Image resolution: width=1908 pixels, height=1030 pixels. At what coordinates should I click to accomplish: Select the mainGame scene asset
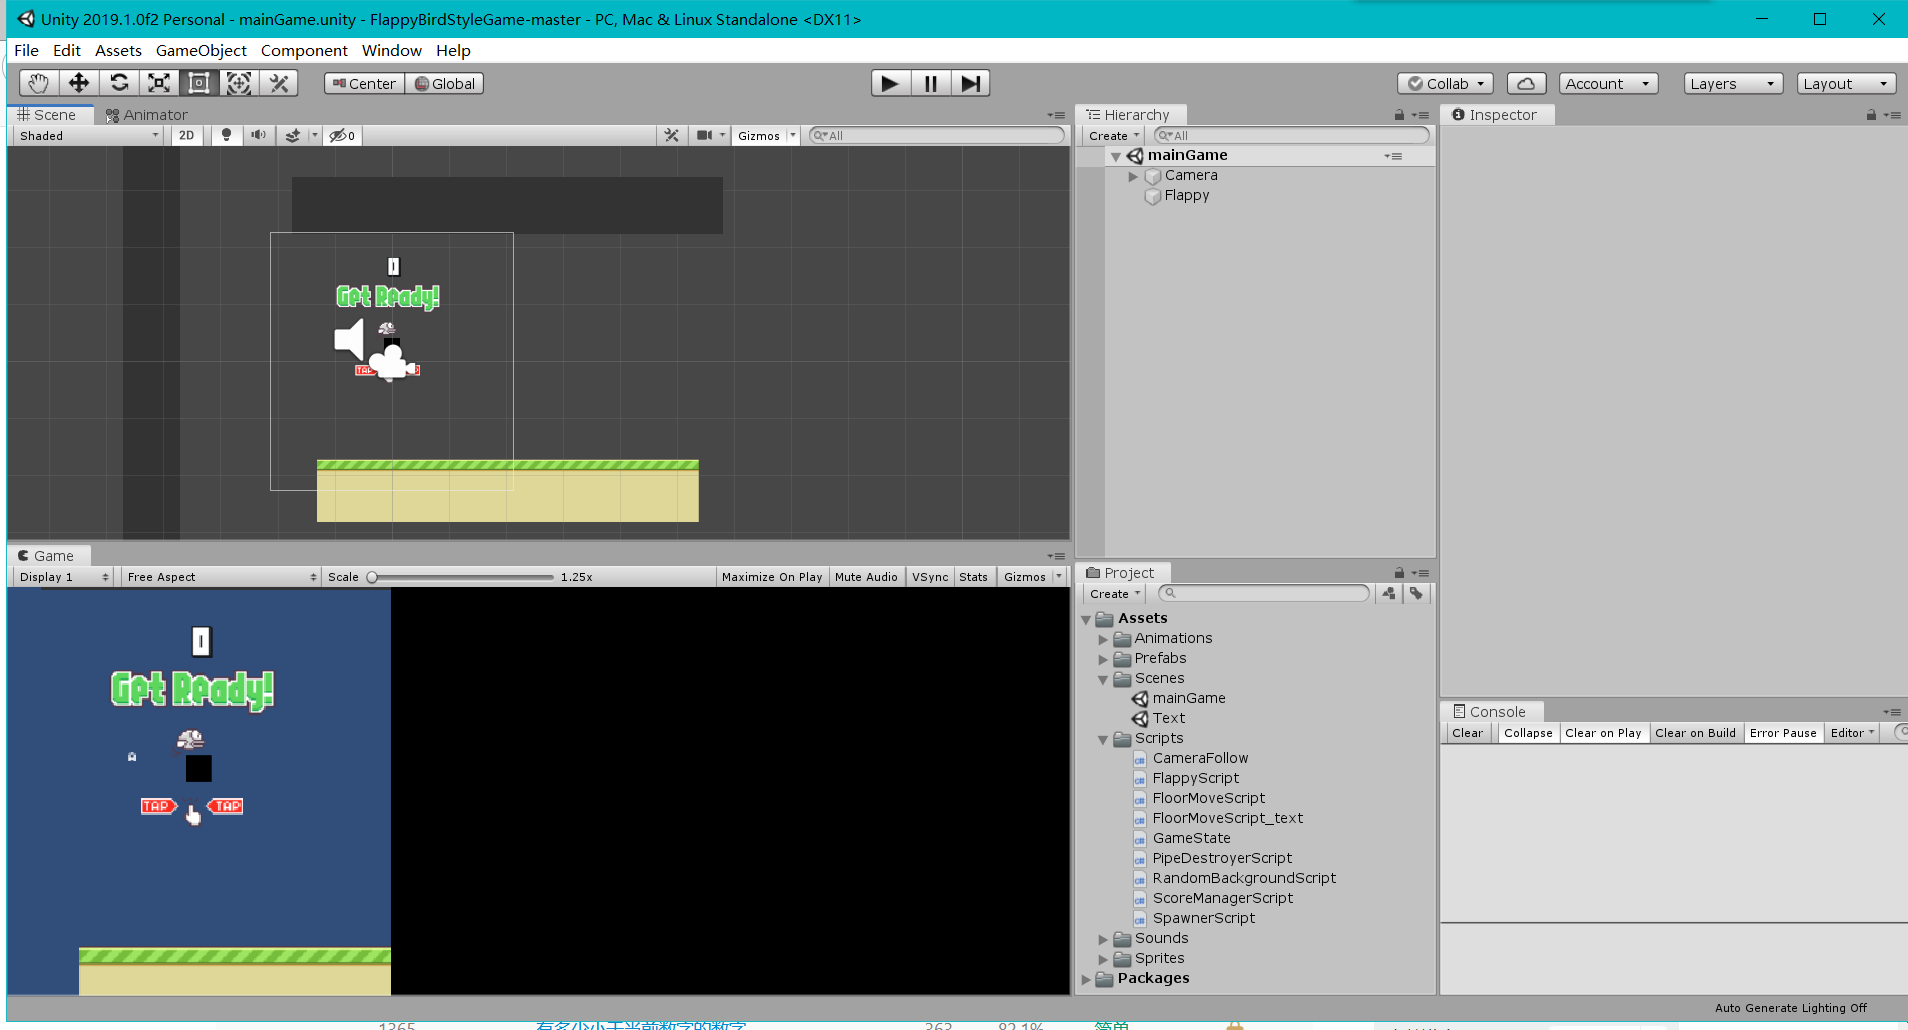1188,698
